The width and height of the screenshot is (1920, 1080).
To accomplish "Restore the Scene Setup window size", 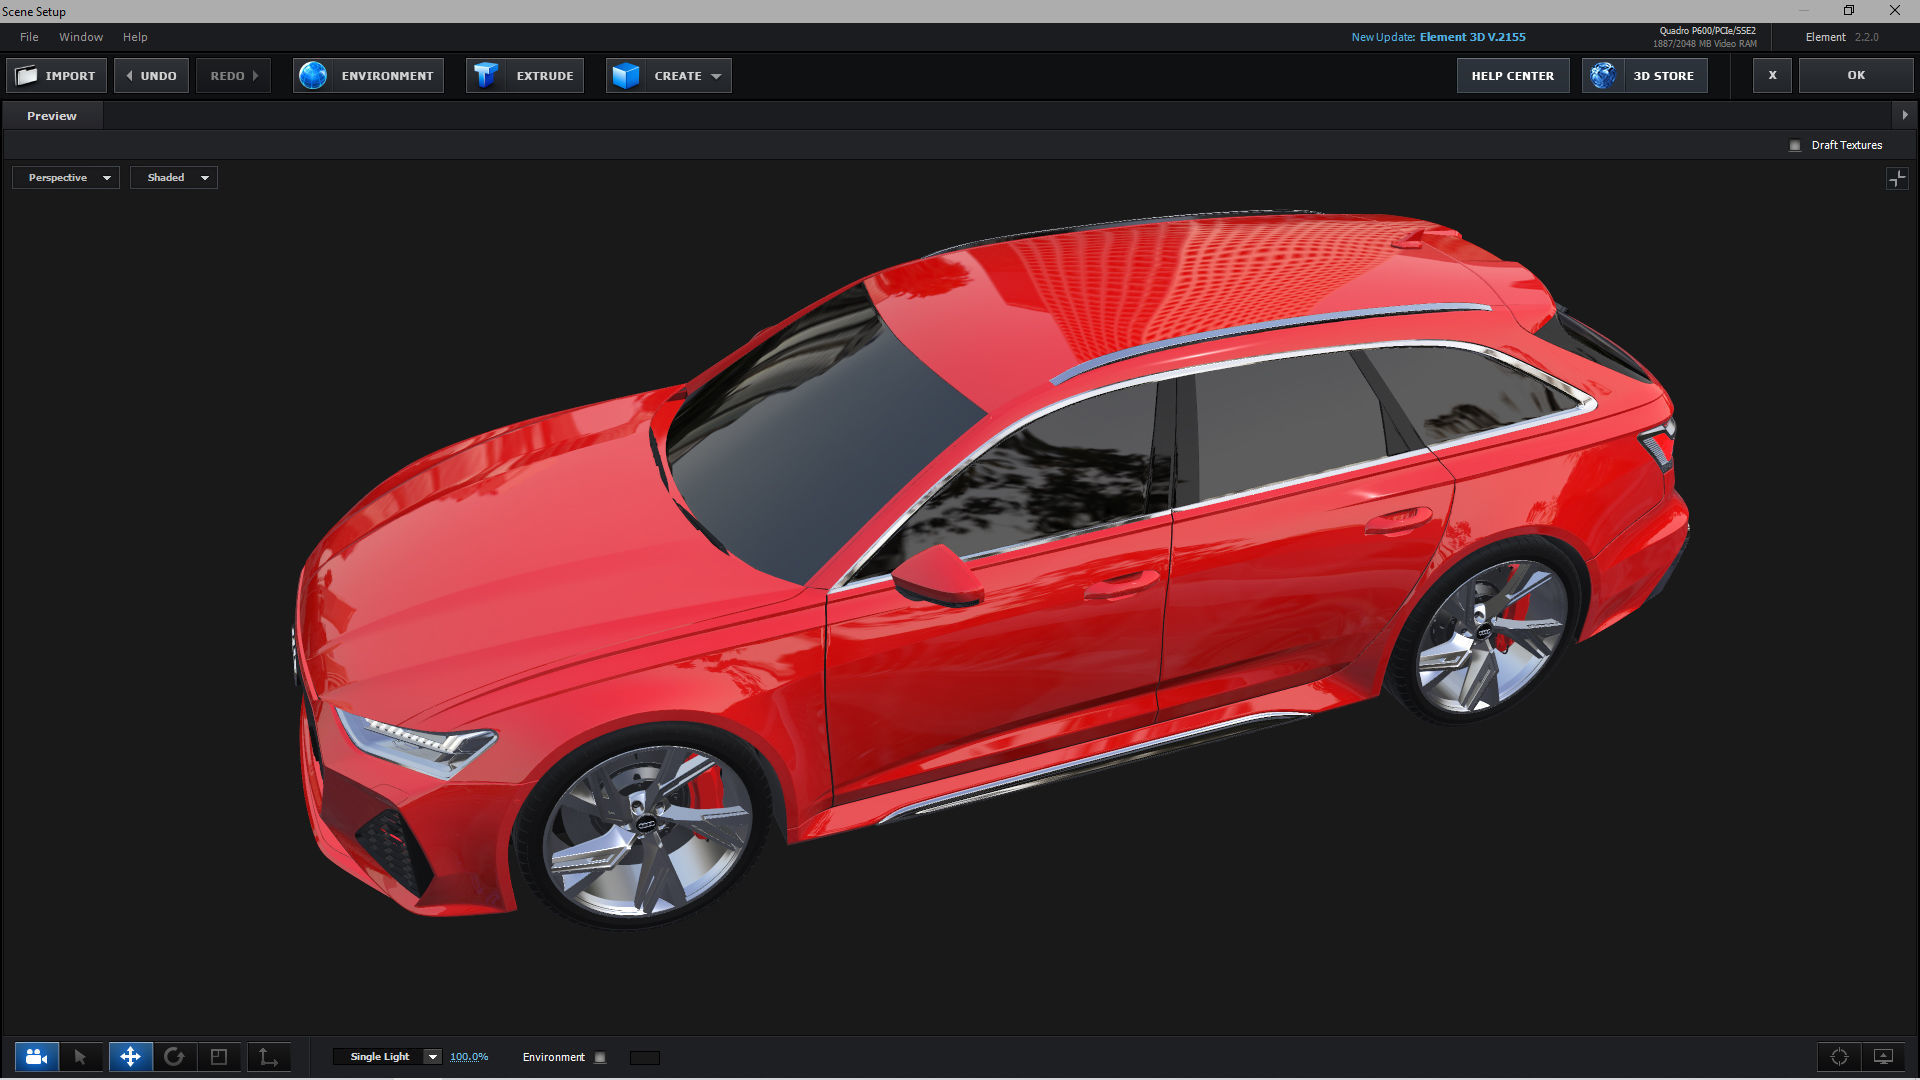I will [x=1849, y=11].
